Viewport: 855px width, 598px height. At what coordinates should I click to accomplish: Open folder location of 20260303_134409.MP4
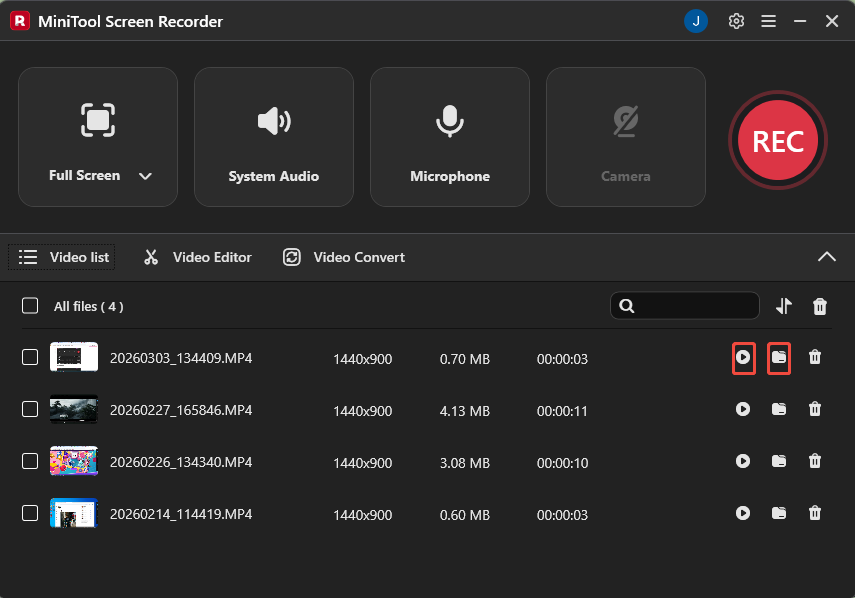(779, 357)
